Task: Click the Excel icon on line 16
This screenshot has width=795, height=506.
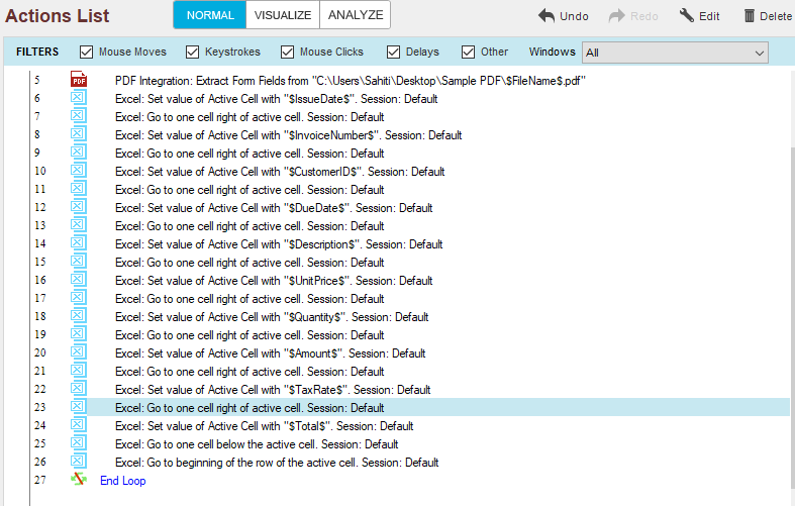Action: click(78, 280)
